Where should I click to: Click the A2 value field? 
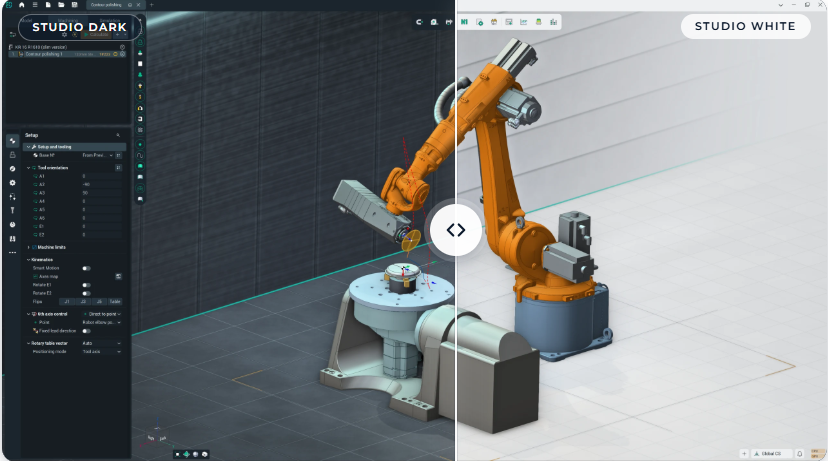click(101, 185)
